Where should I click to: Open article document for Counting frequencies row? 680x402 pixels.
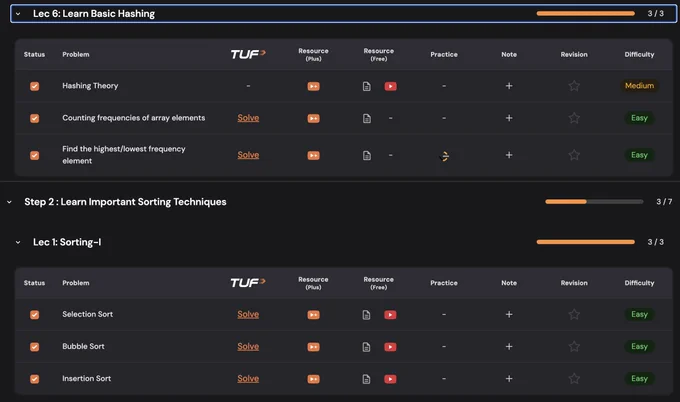366,118
